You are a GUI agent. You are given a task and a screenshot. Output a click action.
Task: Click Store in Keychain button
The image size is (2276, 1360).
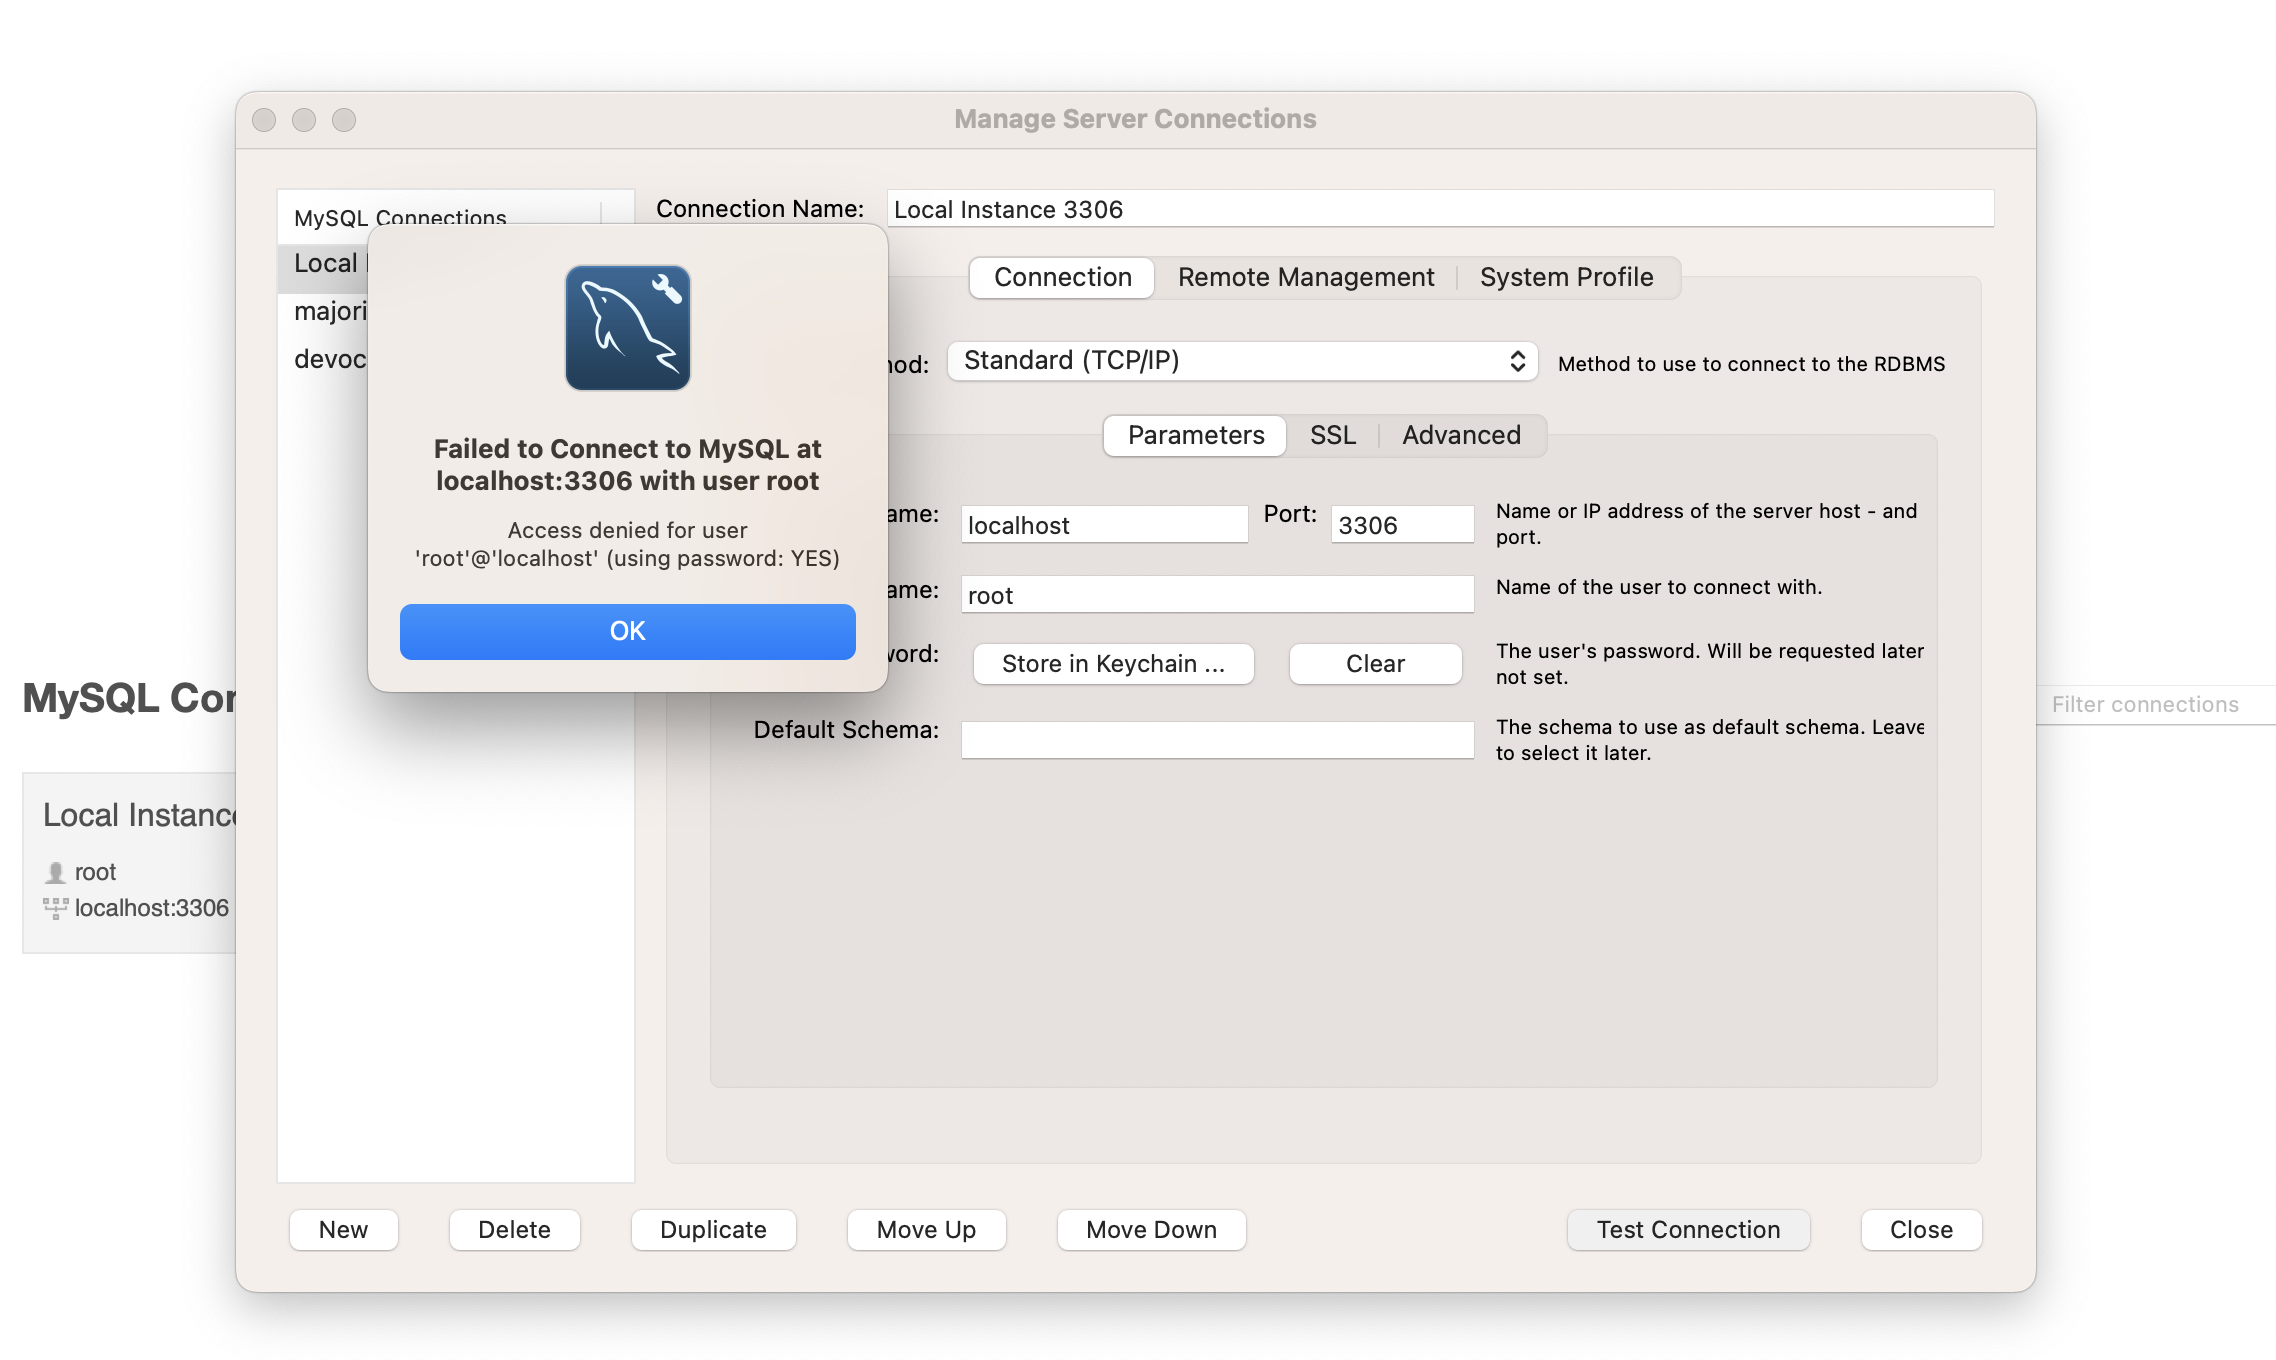click(1113, 664)
